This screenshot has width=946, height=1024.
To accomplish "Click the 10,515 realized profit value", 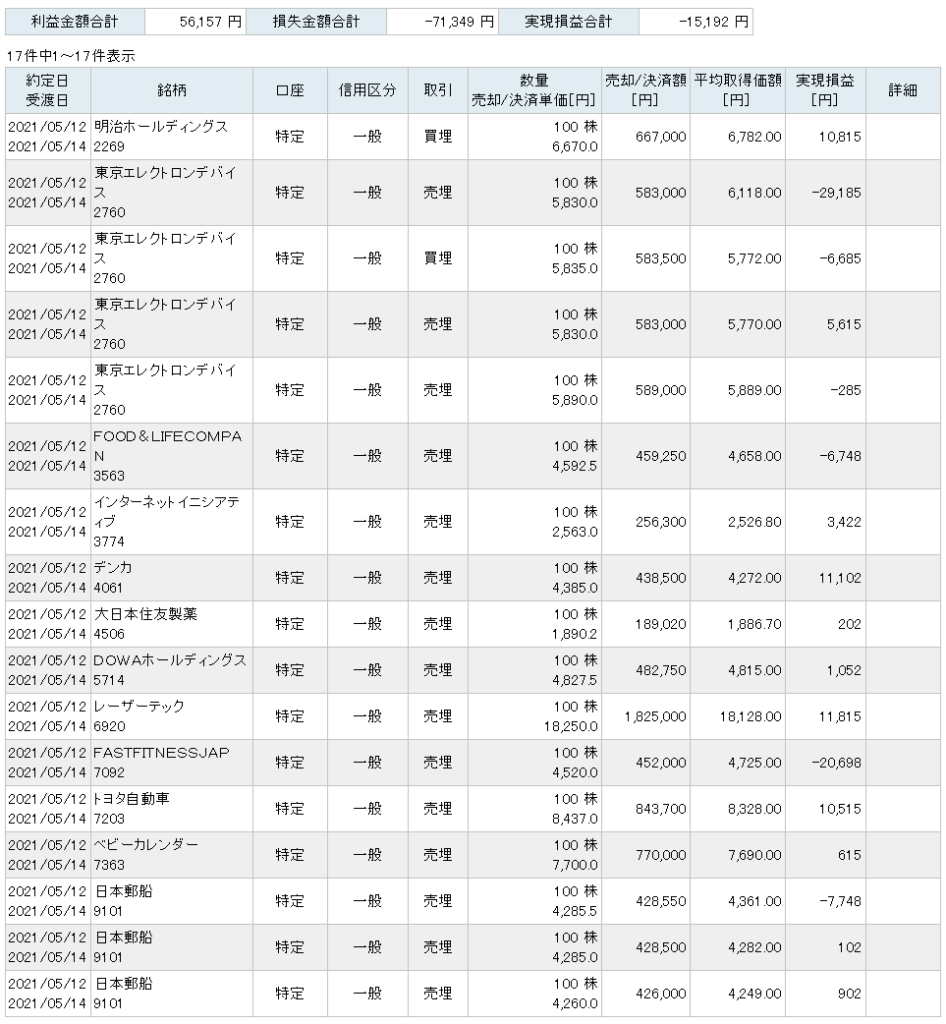I will coord(840,810).
